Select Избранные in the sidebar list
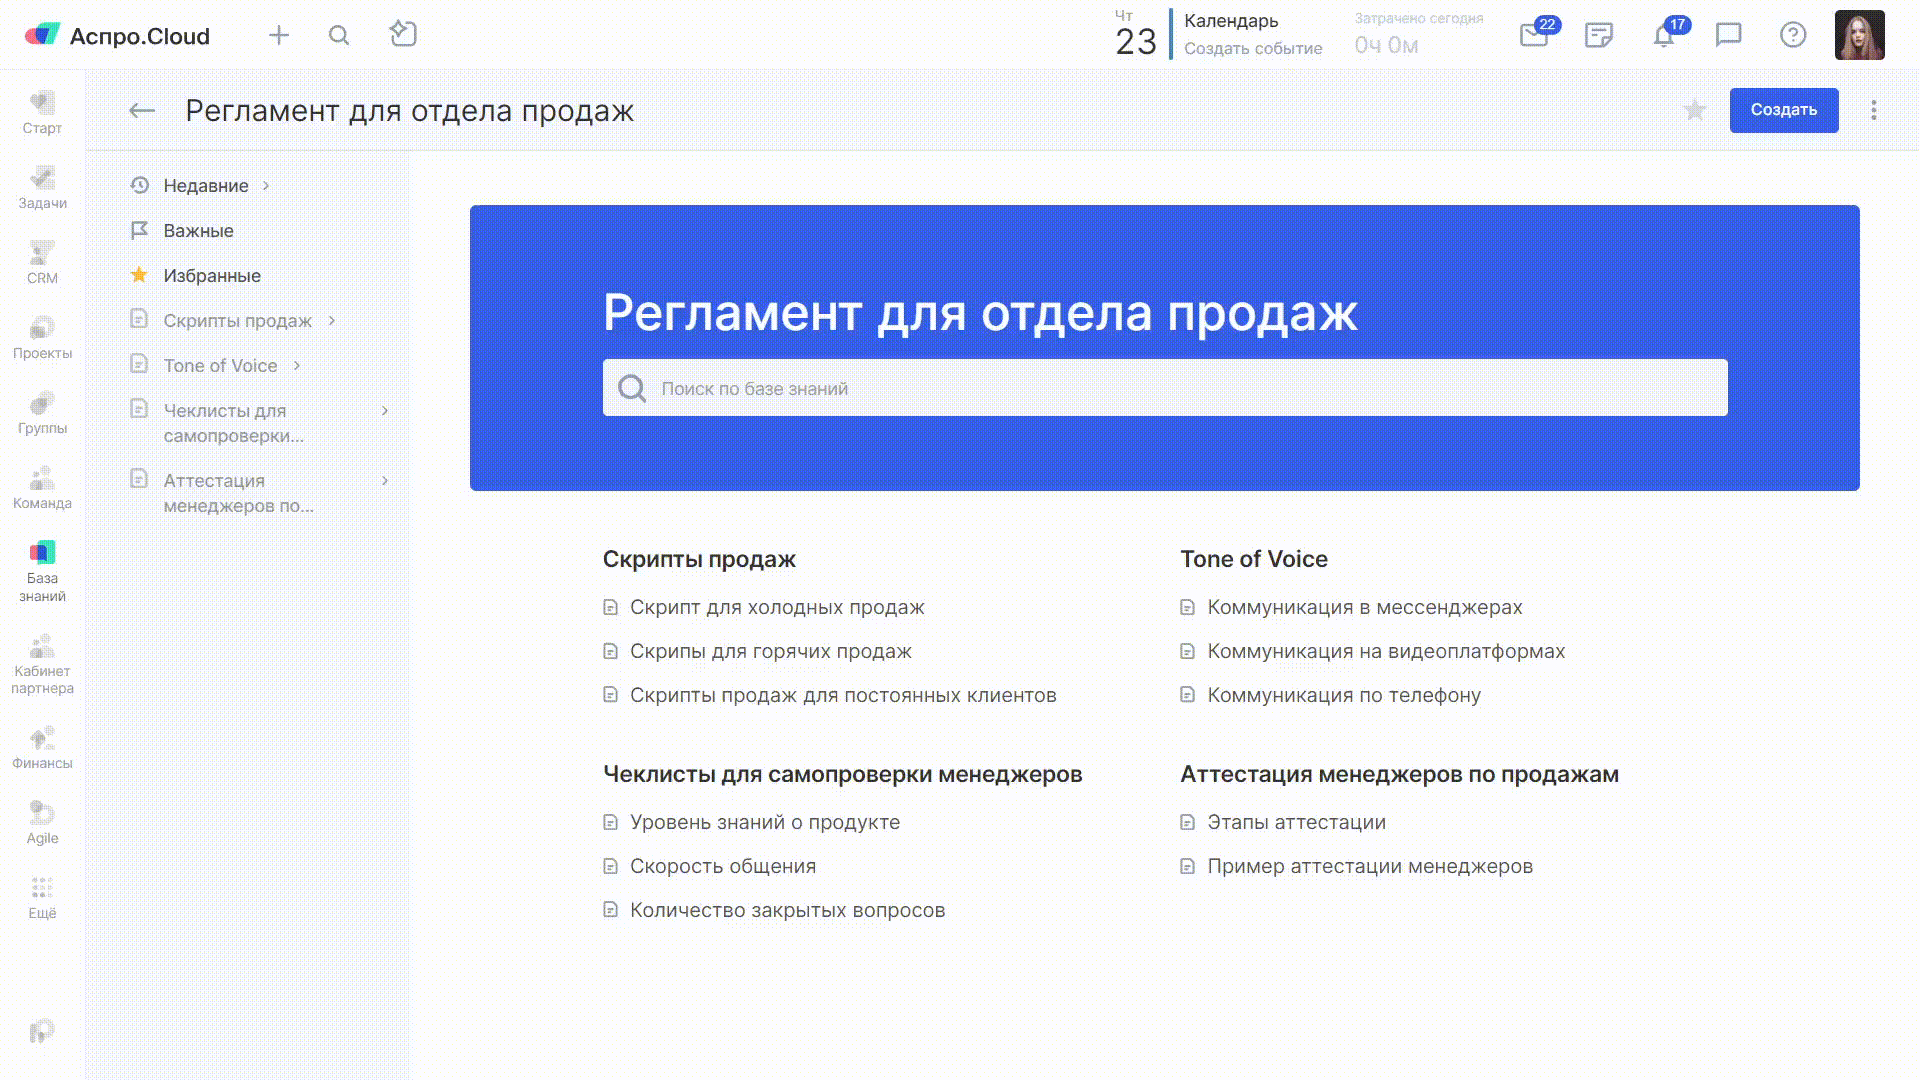 click(211, 276)
